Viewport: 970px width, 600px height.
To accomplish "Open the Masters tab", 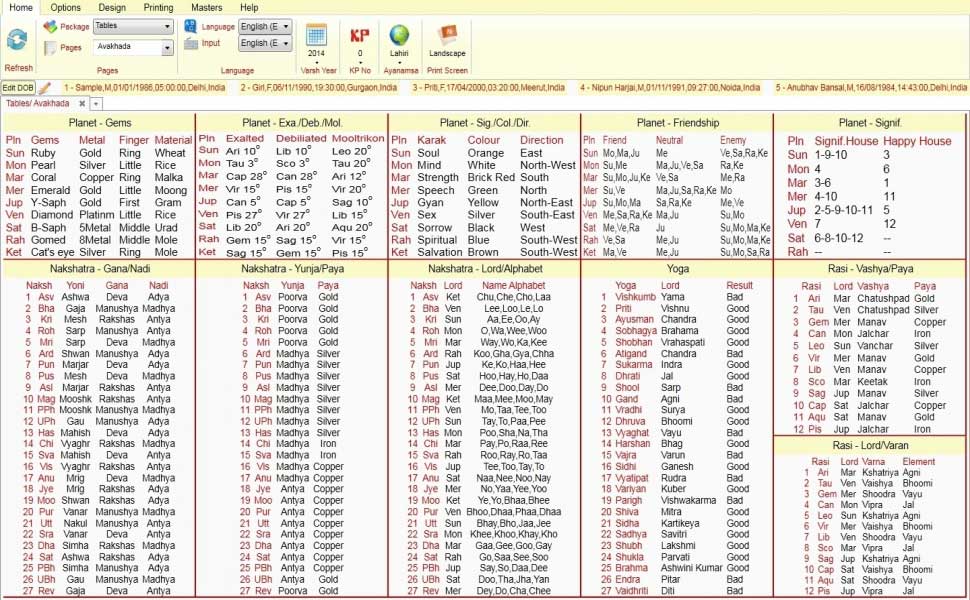I will click(207, 7).
